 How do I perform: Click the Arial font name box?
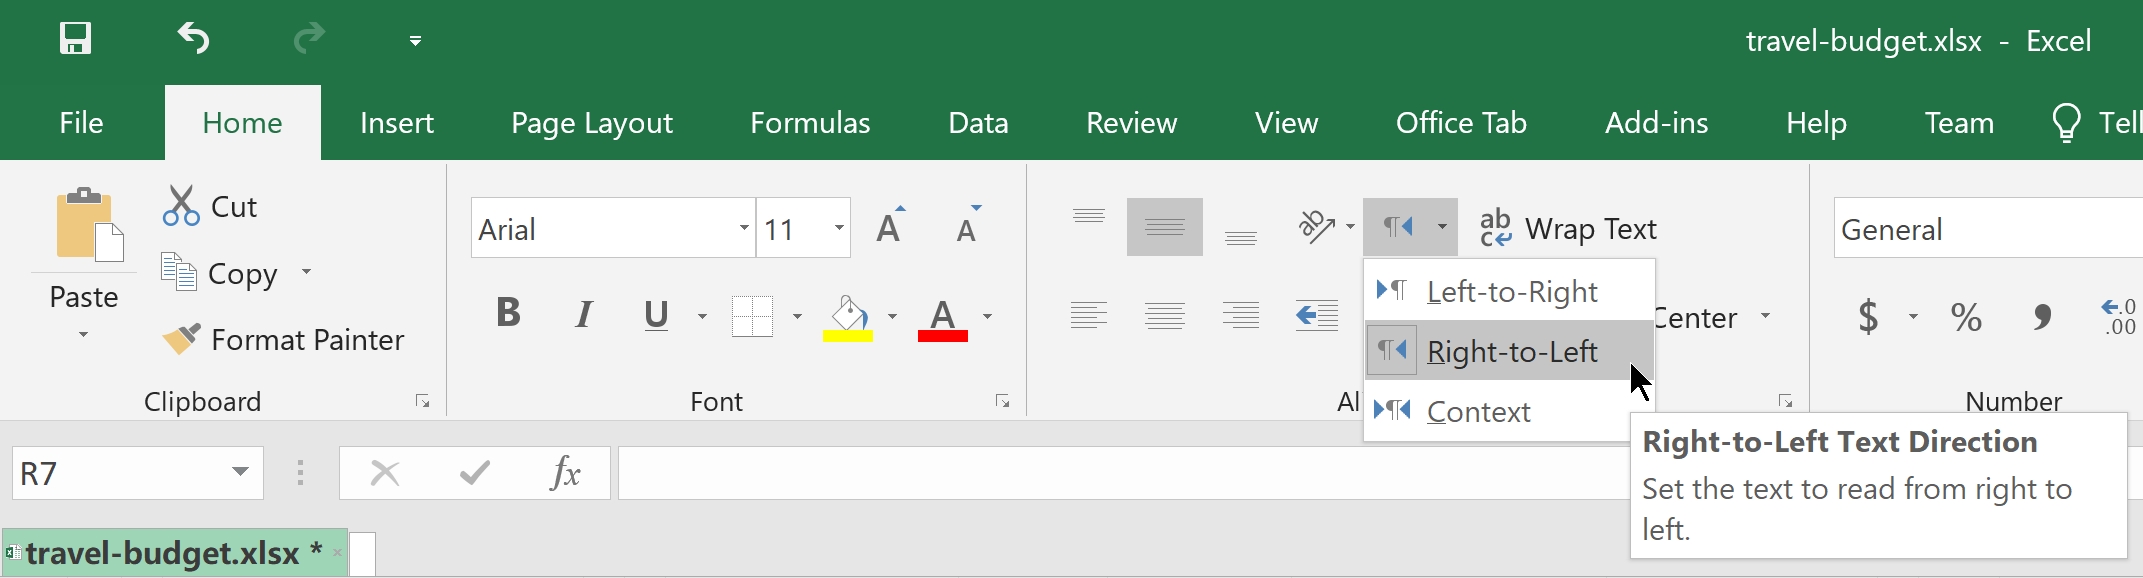[604, 229]
